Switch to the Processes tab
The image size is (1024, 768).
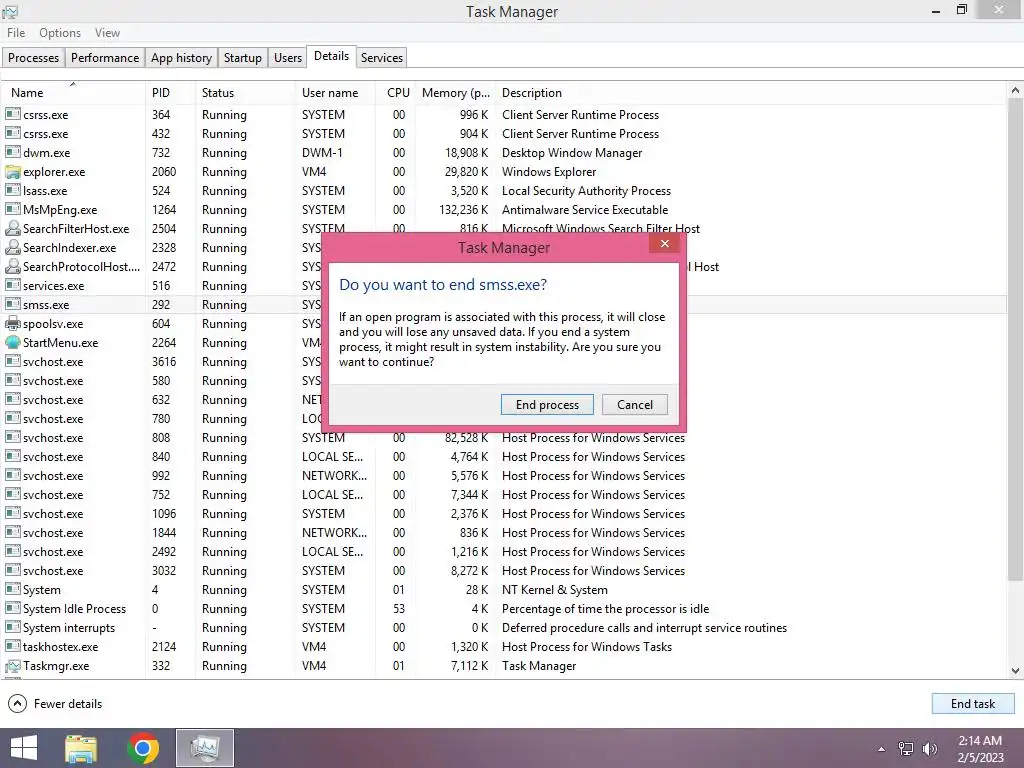coord(33,57)
